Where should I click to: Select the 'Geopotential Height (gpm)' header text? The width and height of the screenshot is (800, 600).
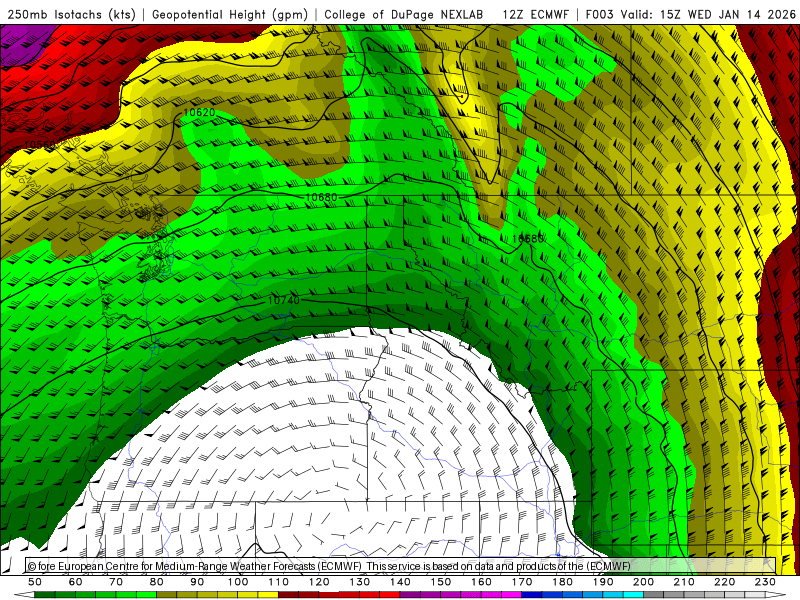point(230,15)
